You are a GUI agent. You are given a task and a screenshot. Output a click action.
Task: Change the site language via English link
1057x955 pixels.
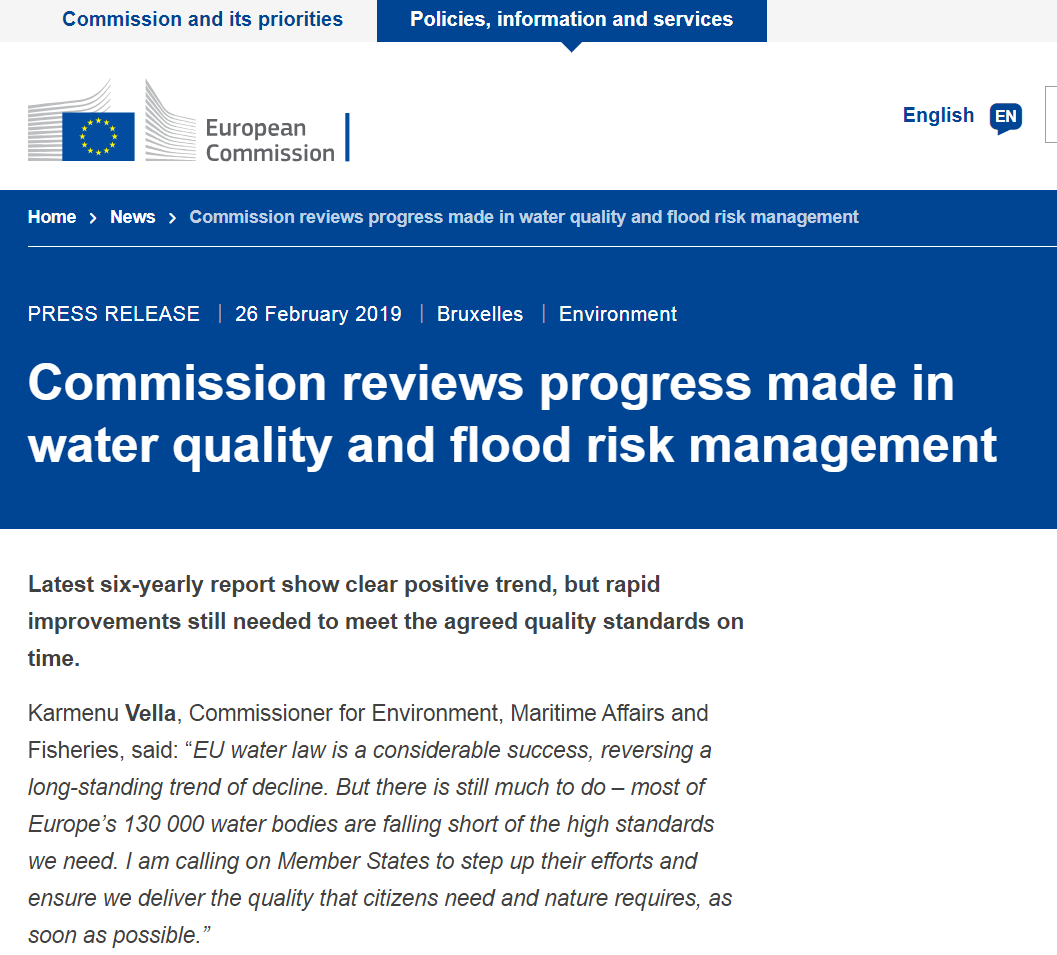point(938,116)
